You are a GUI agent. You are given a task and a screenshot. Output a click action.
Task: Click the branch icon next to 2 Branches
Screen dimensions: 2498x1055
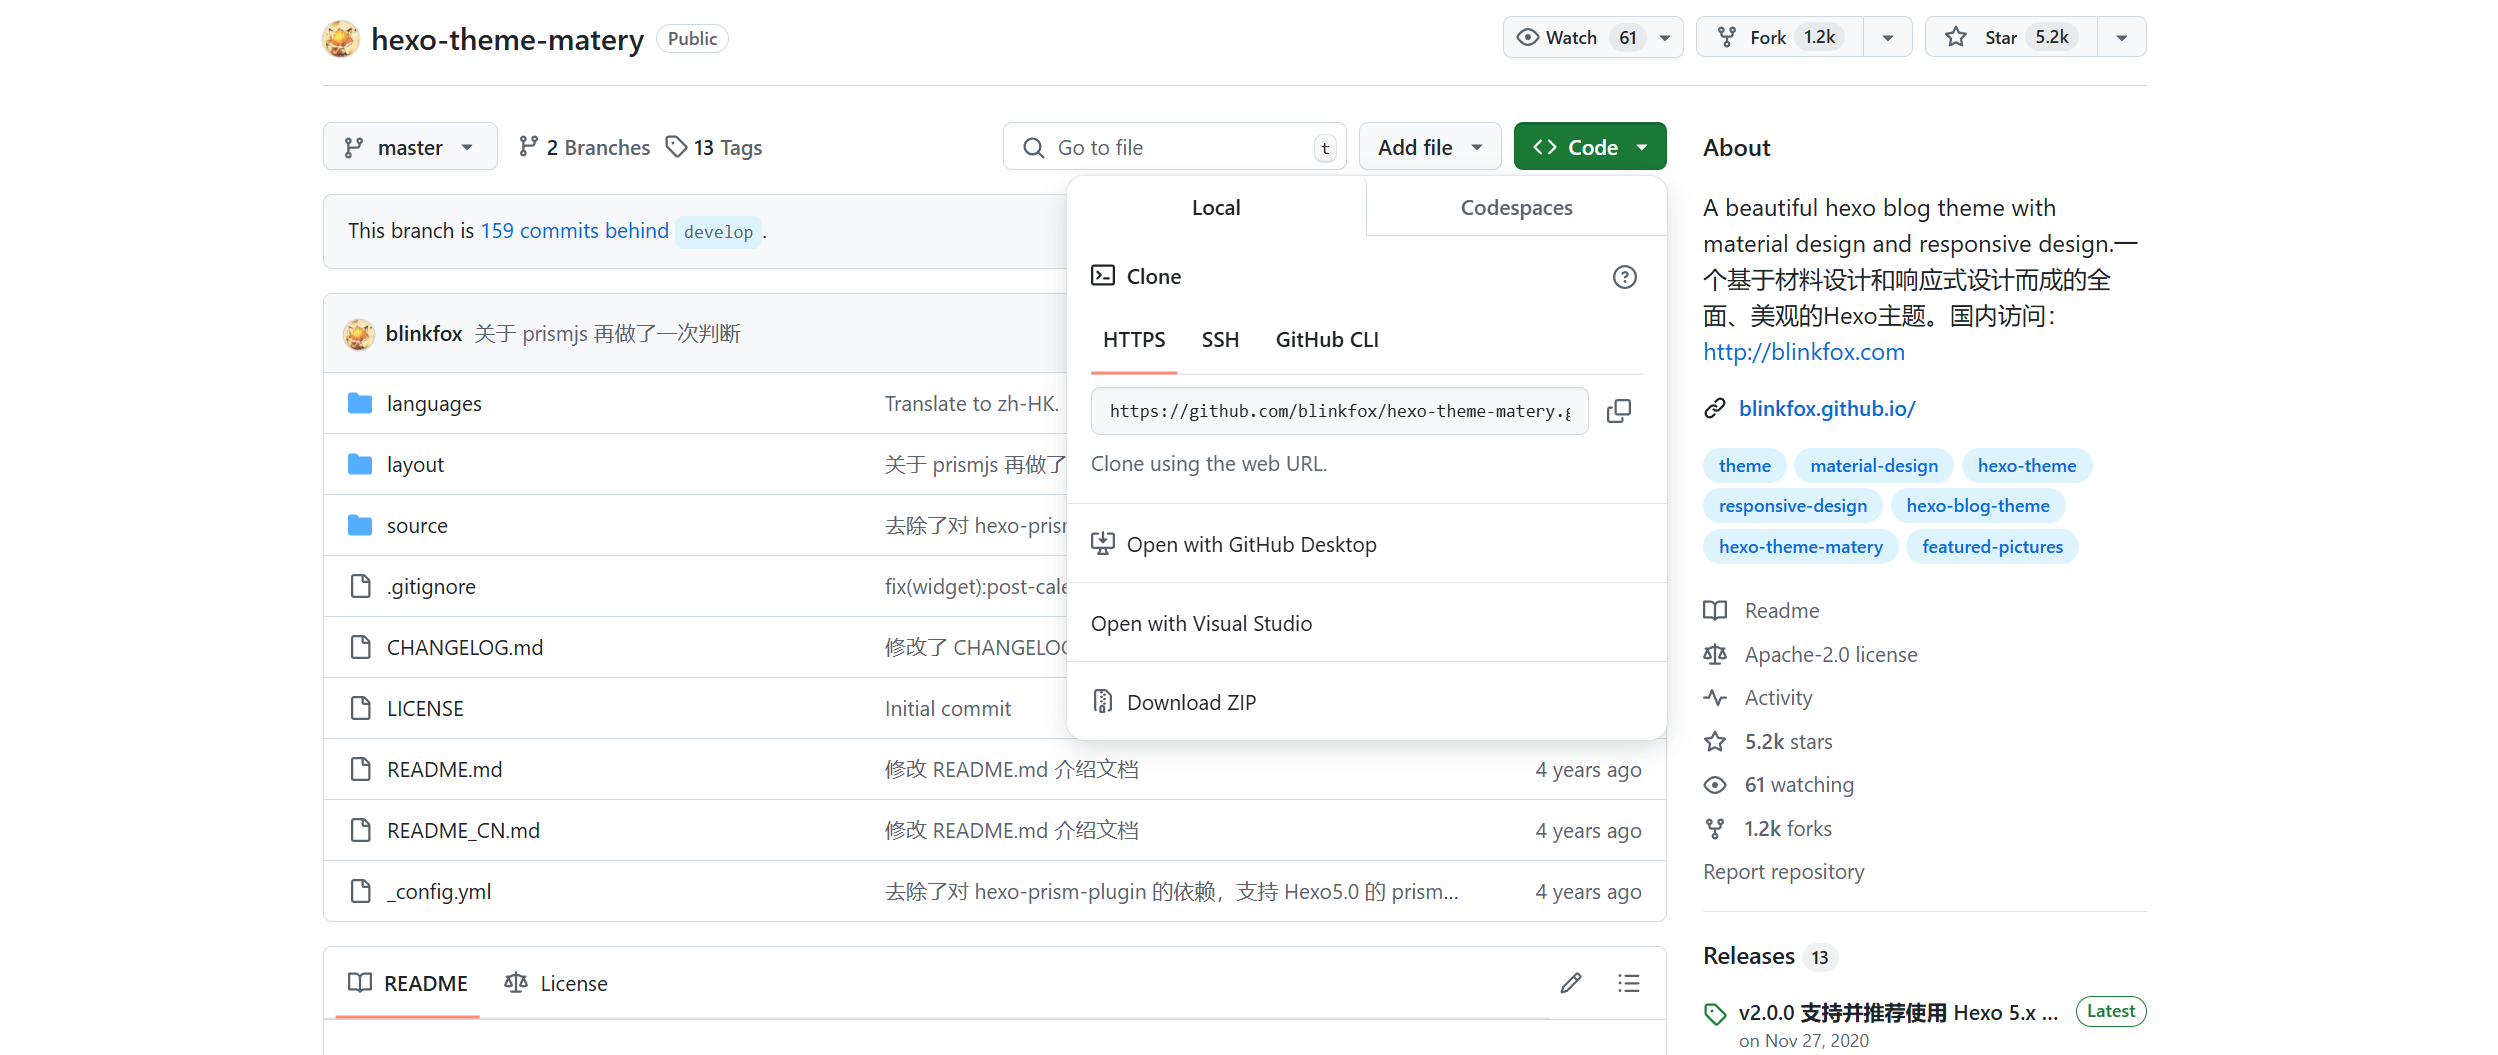[x=528, y=147]
